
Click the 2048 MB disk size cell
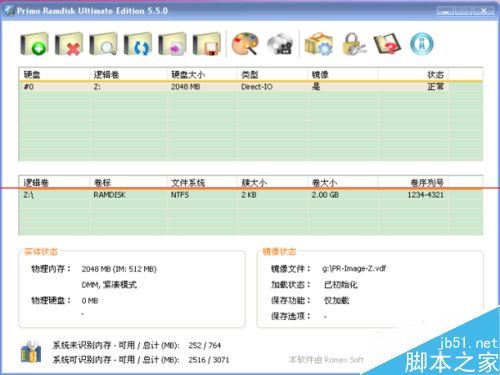pos(185,87)
